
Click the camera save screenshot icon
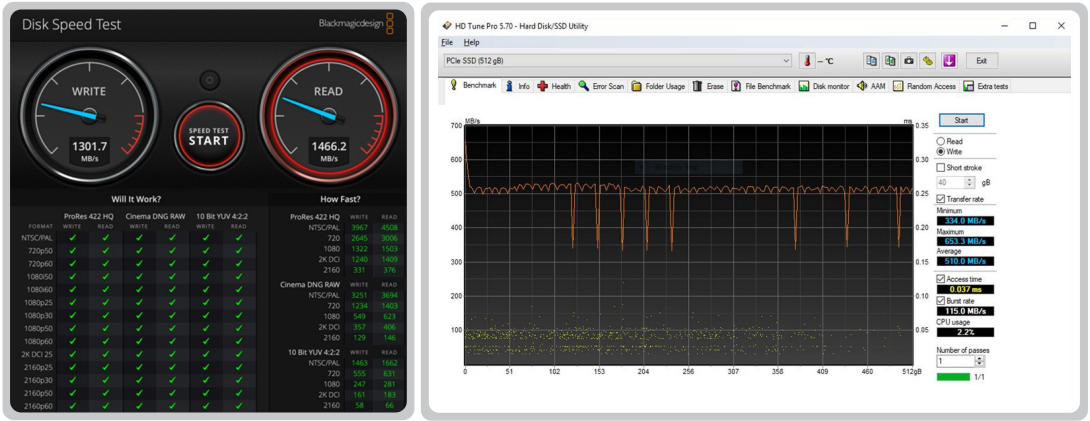[x=909, y=60]
